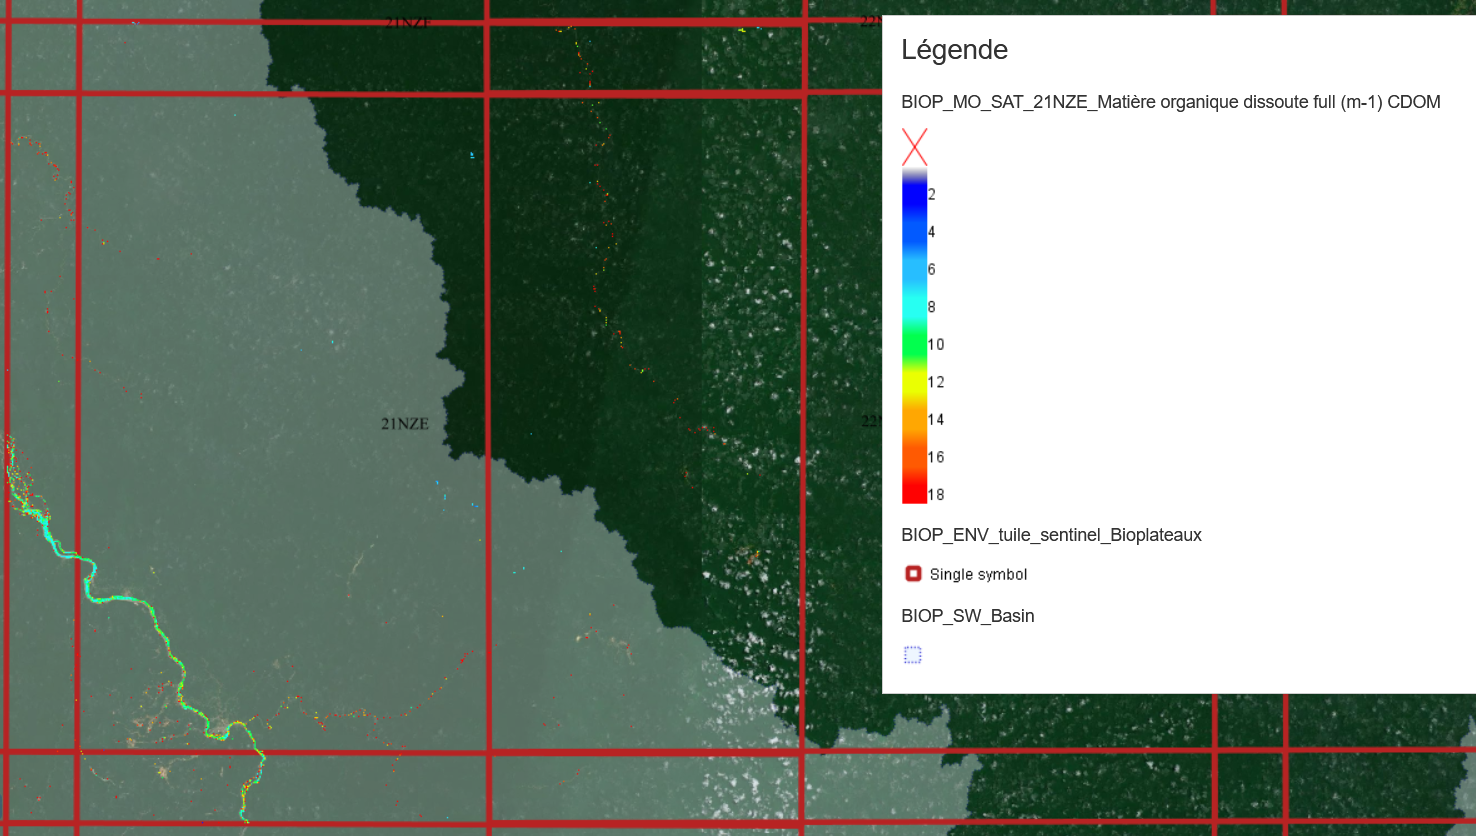Select the BIOP_ENV_tuile_sentinel_Bioplateaux layer entry
This screenshot has height=836, width=1476.
pyautogui.click(x=1051, y=535)
